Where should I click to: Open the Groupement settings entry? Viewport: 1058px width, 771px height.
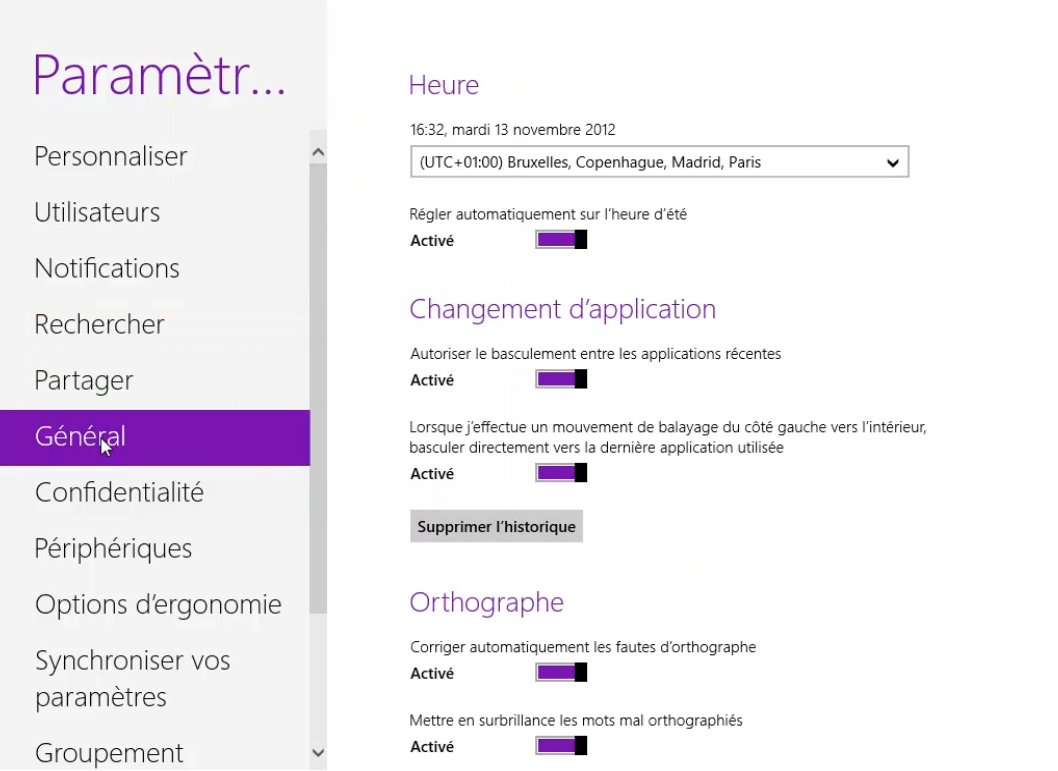(x=109, y=752)
